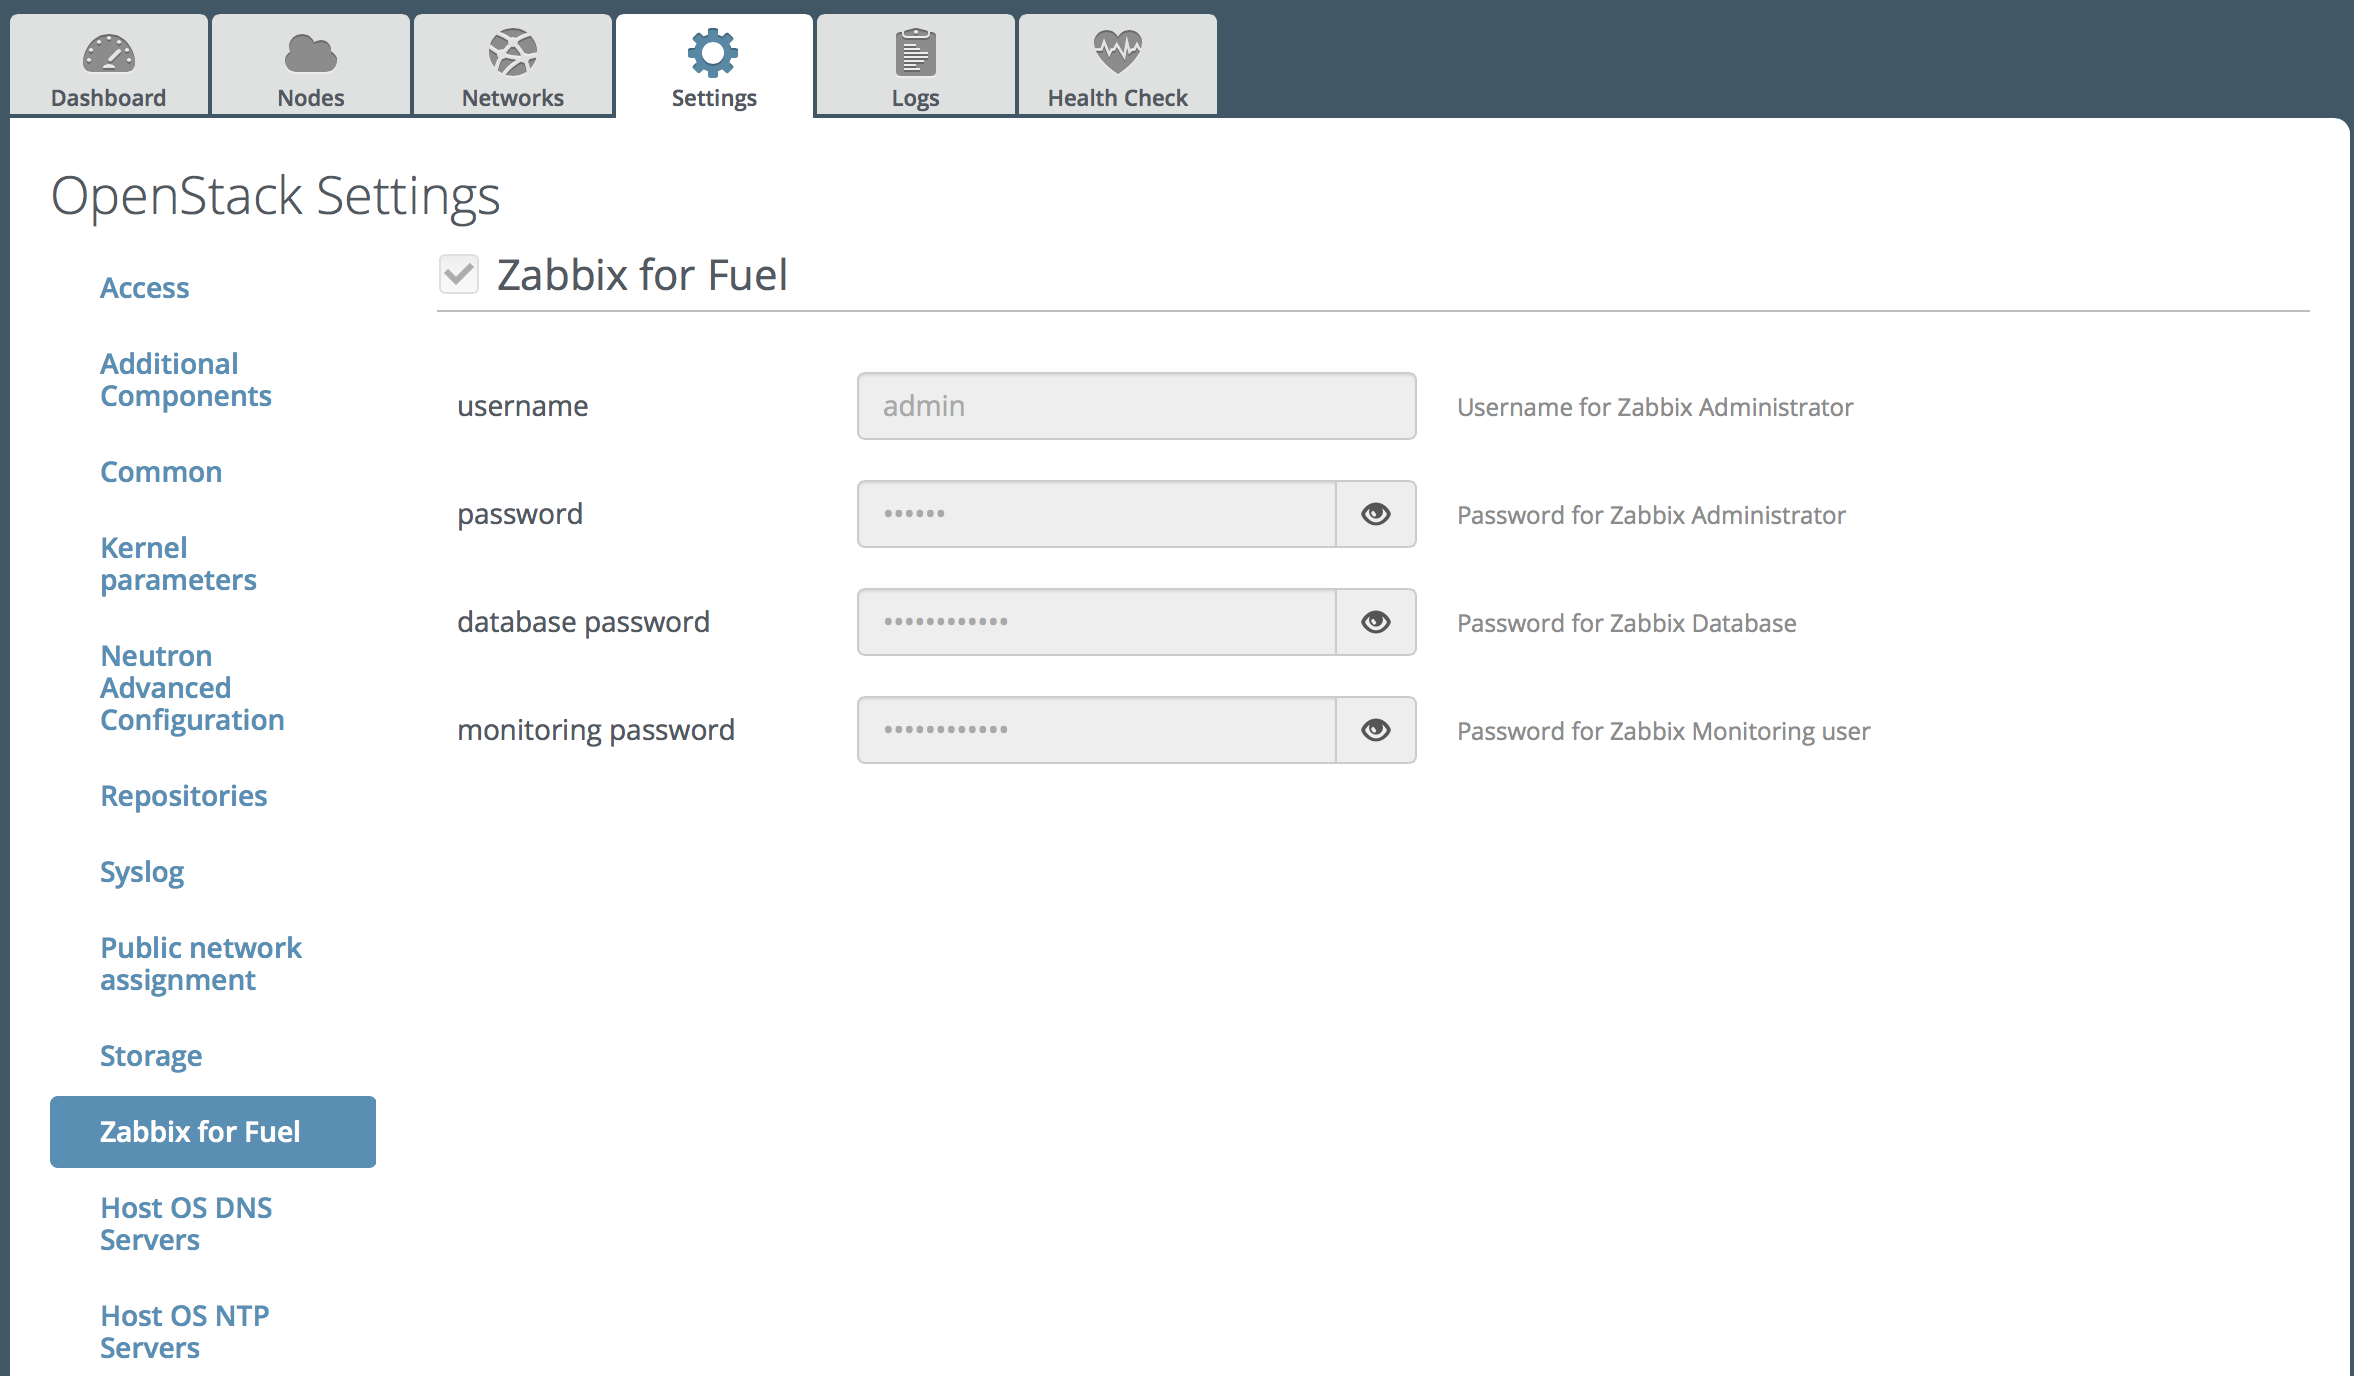Screen dimensions: 2354x1376
Task: Open Neutron Advanced Configuration
Action: click(193, 688)
